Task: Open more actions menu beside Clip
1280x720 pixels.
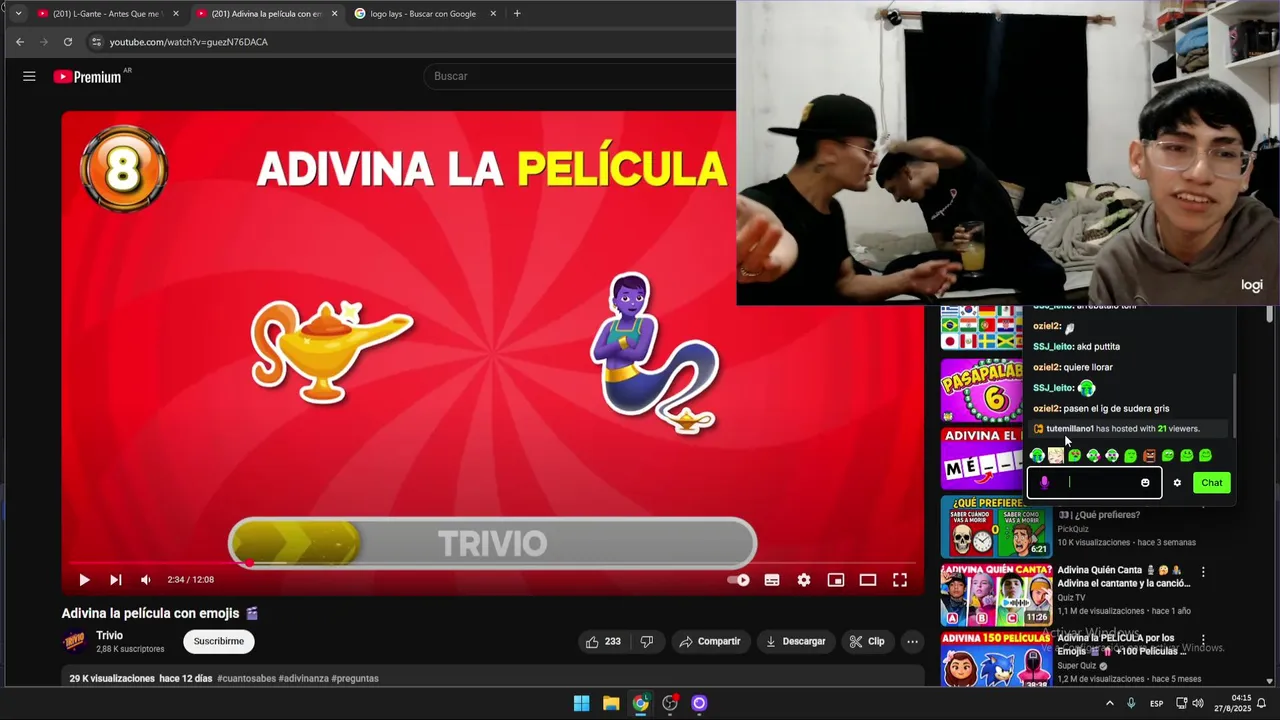Action: tap(912, 641)
